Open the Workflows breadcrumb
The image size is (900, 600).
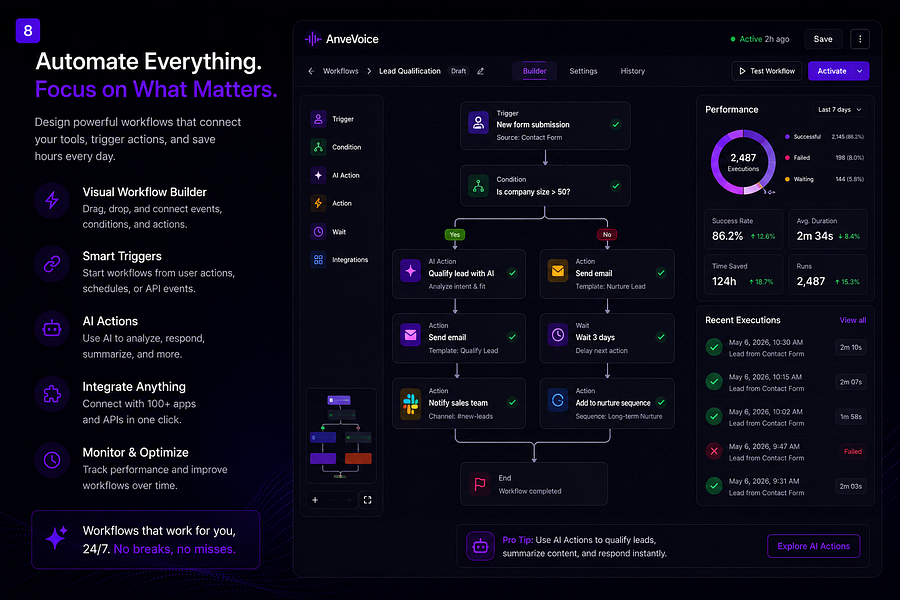point(340,71)
